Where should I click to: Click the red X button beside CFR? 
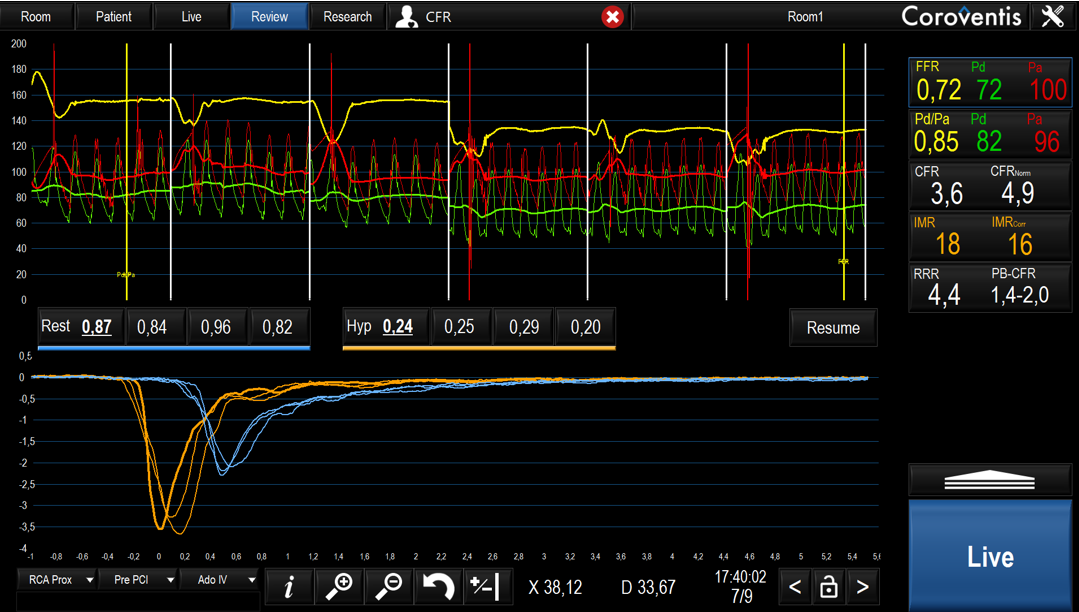tap(613, 17)
